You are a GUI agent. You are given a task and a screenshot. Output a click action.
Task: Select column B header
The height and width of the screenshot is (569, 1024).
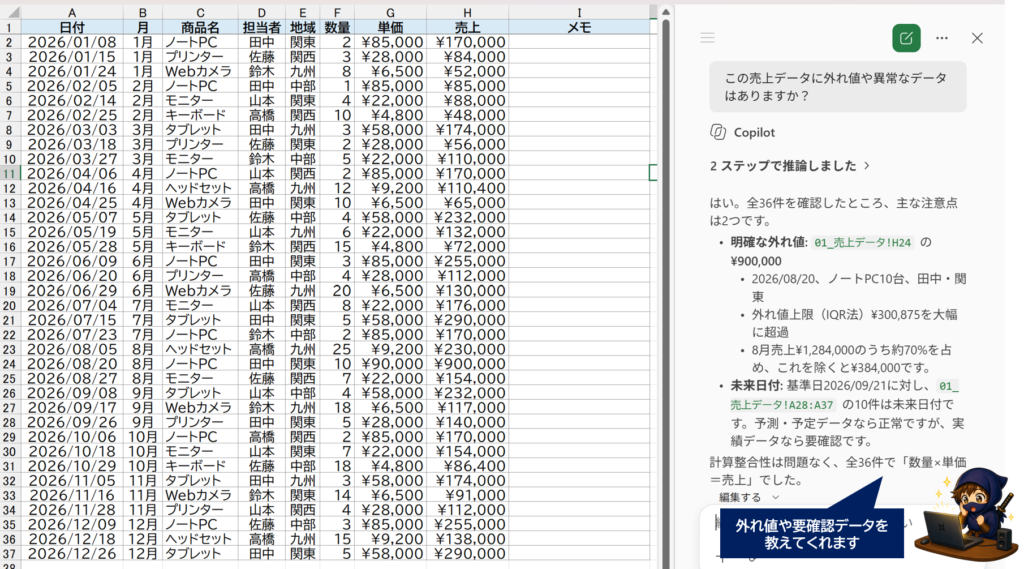142,12
